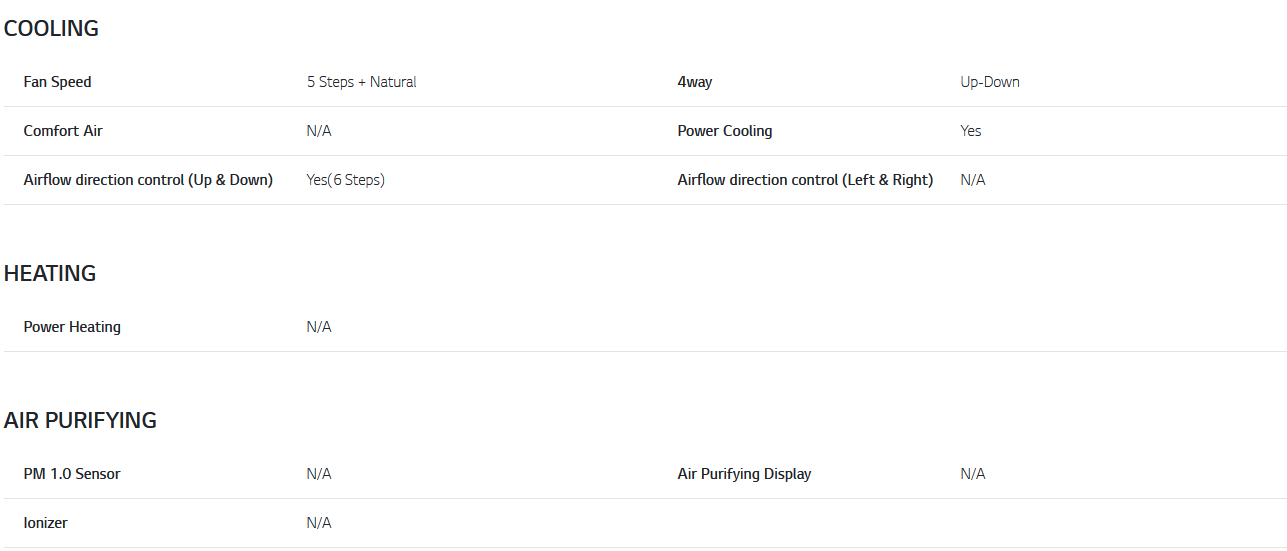Click the Yes value for Power Cooling
Screen dimensions: 1287x551
(x=971, y=131)
